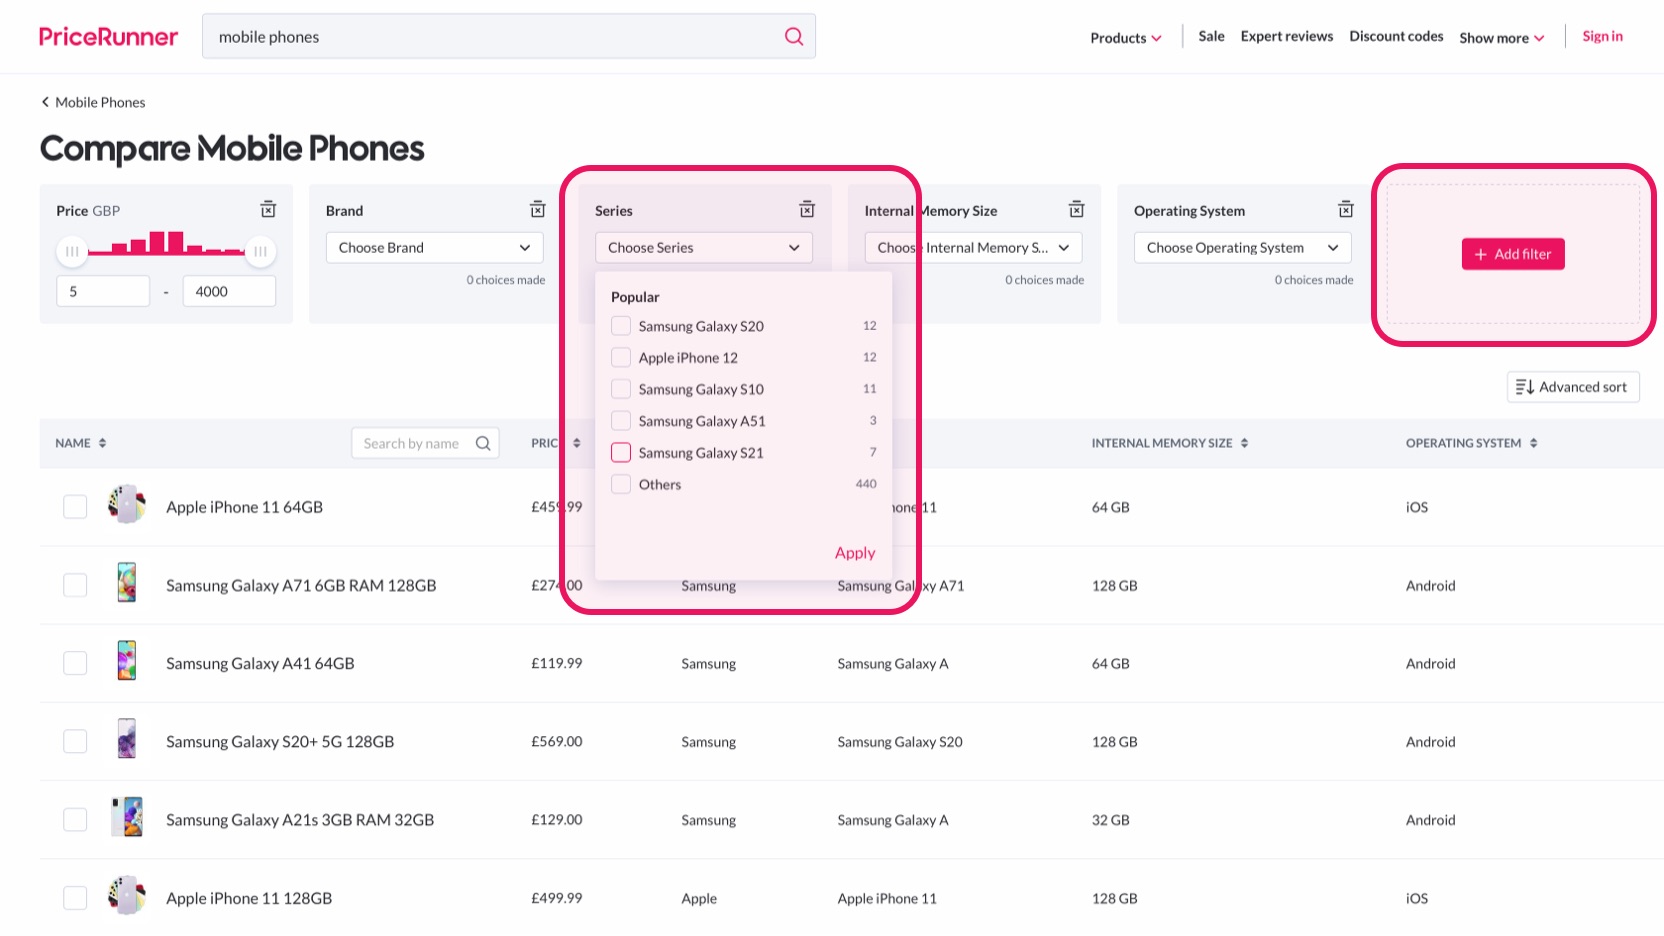Grab the maximum price slider handle

[260, 251]
